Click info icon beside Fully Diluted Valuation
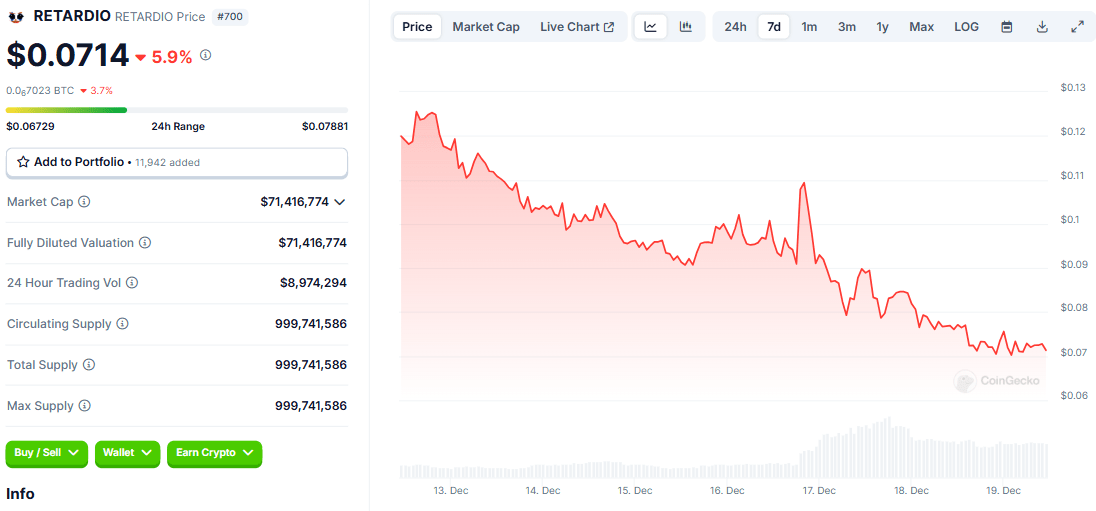Screen dimensions: 1096x511 145,243
